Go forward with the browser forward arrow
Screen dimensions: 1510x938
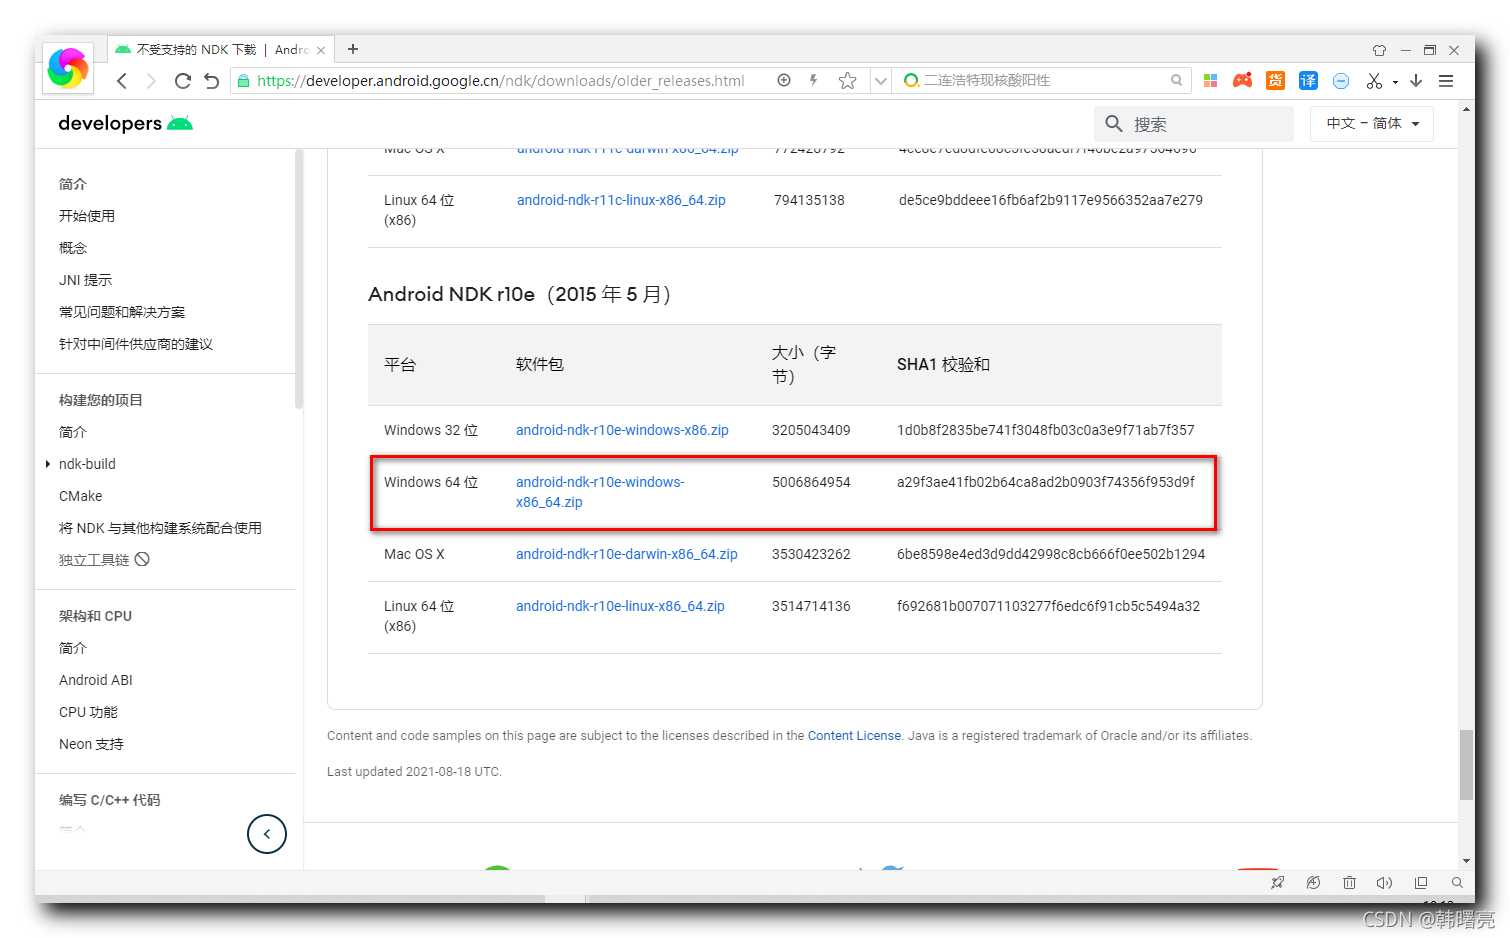point(151,81)
